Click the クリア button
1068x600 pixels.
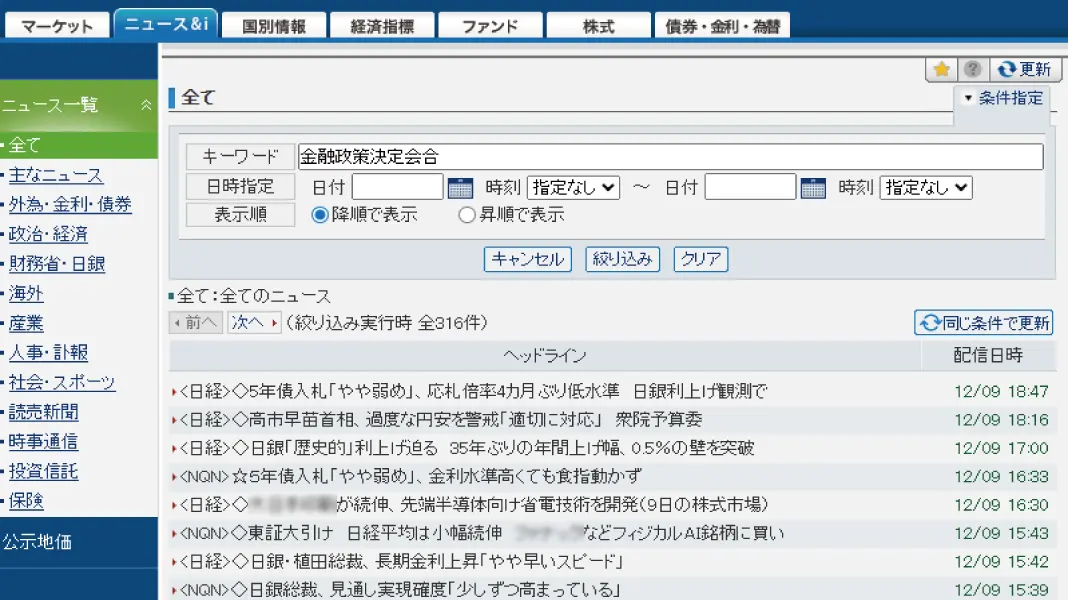[x=701, y=259]
